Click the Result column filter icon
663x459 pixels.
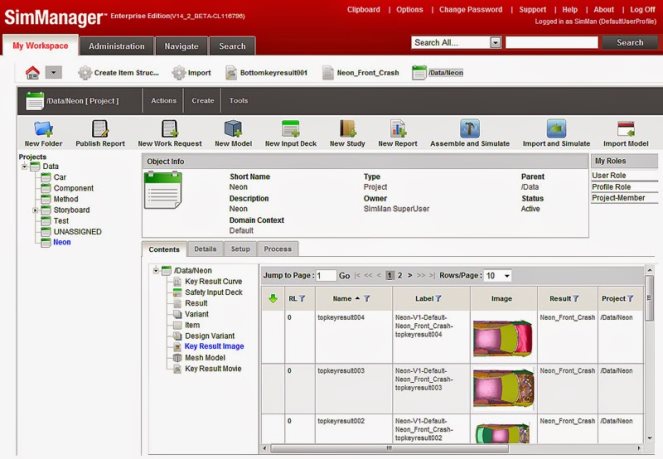576,299
